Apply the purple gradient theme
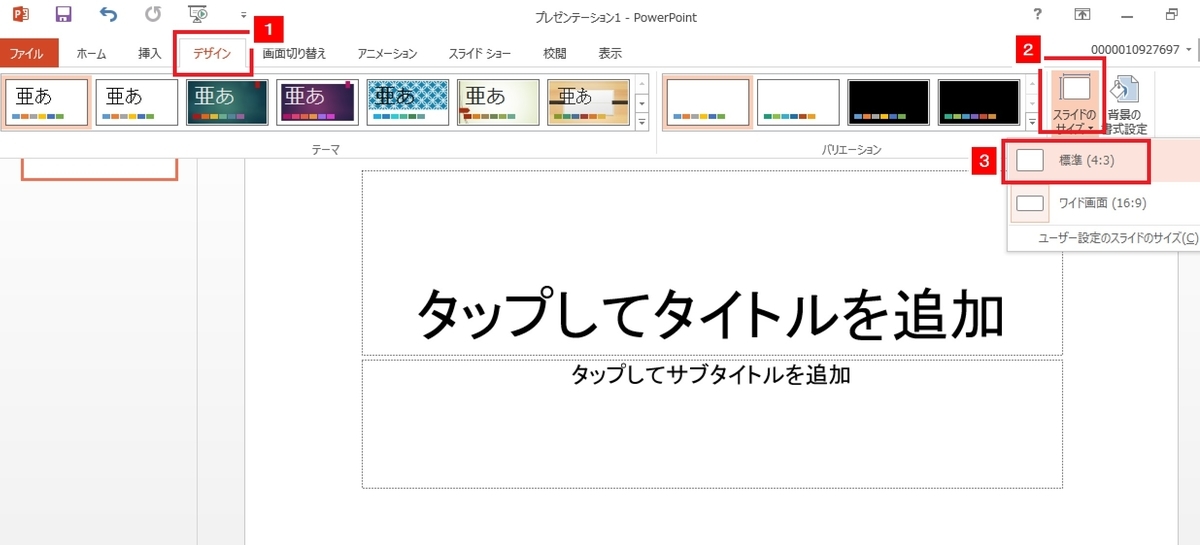This screenshot has height=545, width=1200. pyautogui.click(x=317, y=103)
